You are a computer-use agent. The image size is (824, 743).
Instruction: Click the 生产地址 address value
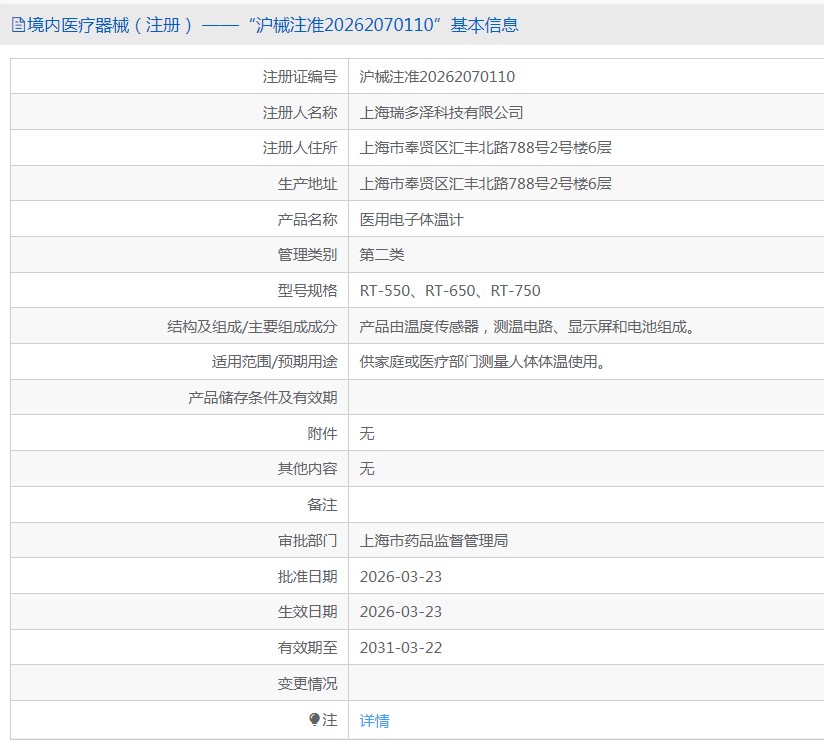(x=485, y=184)
